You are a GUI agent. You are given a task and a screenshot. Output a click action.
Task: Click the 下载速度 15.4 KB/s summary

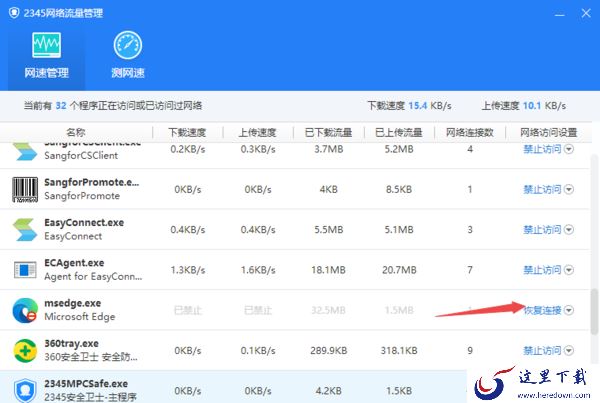point(409,106)
